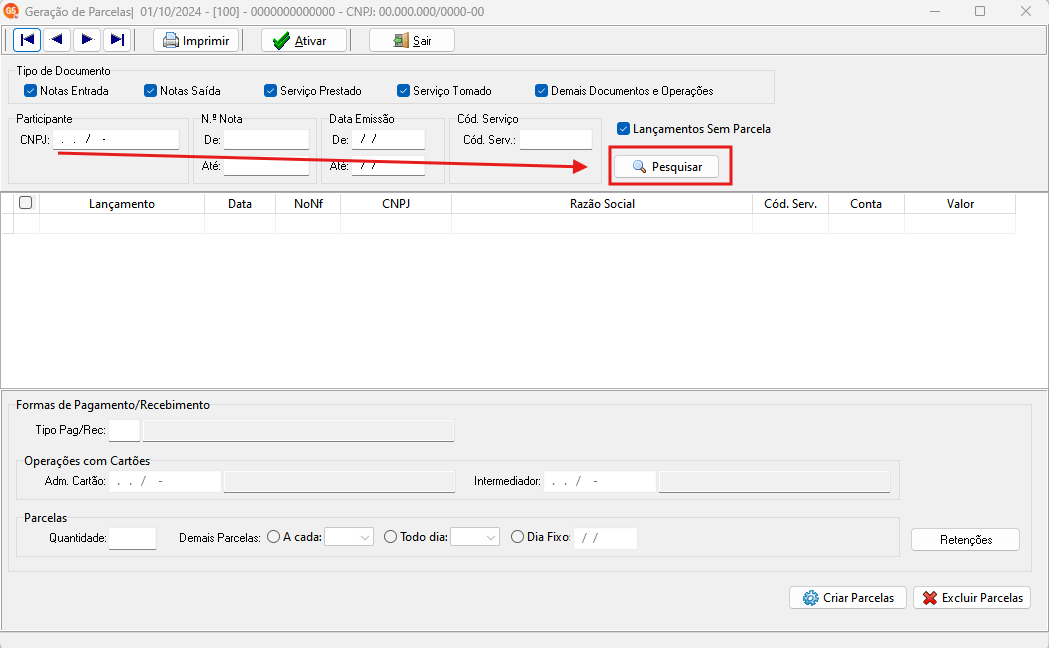Go to the previous record
The image size is (1049, 648).
click(57, 40)
